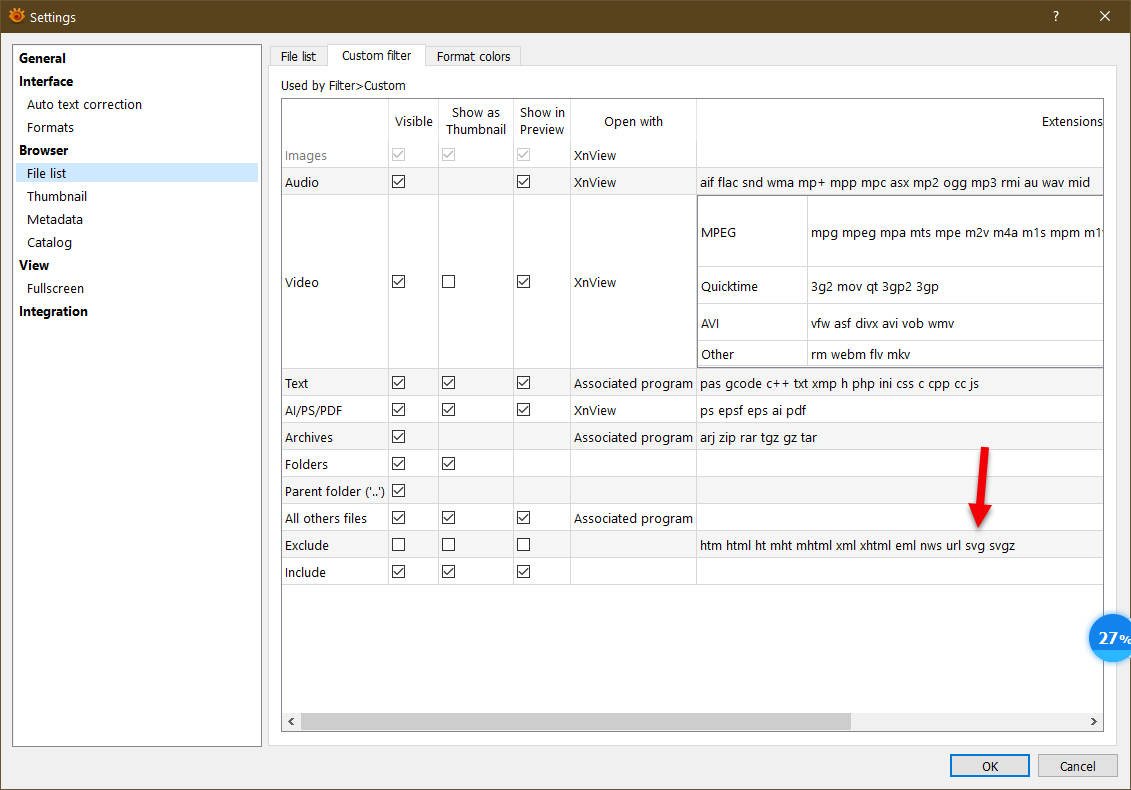Click the horizontal scrollbar left arrow
The height and width of the screenshot is (790, 1131).
[x=291, y=722]
